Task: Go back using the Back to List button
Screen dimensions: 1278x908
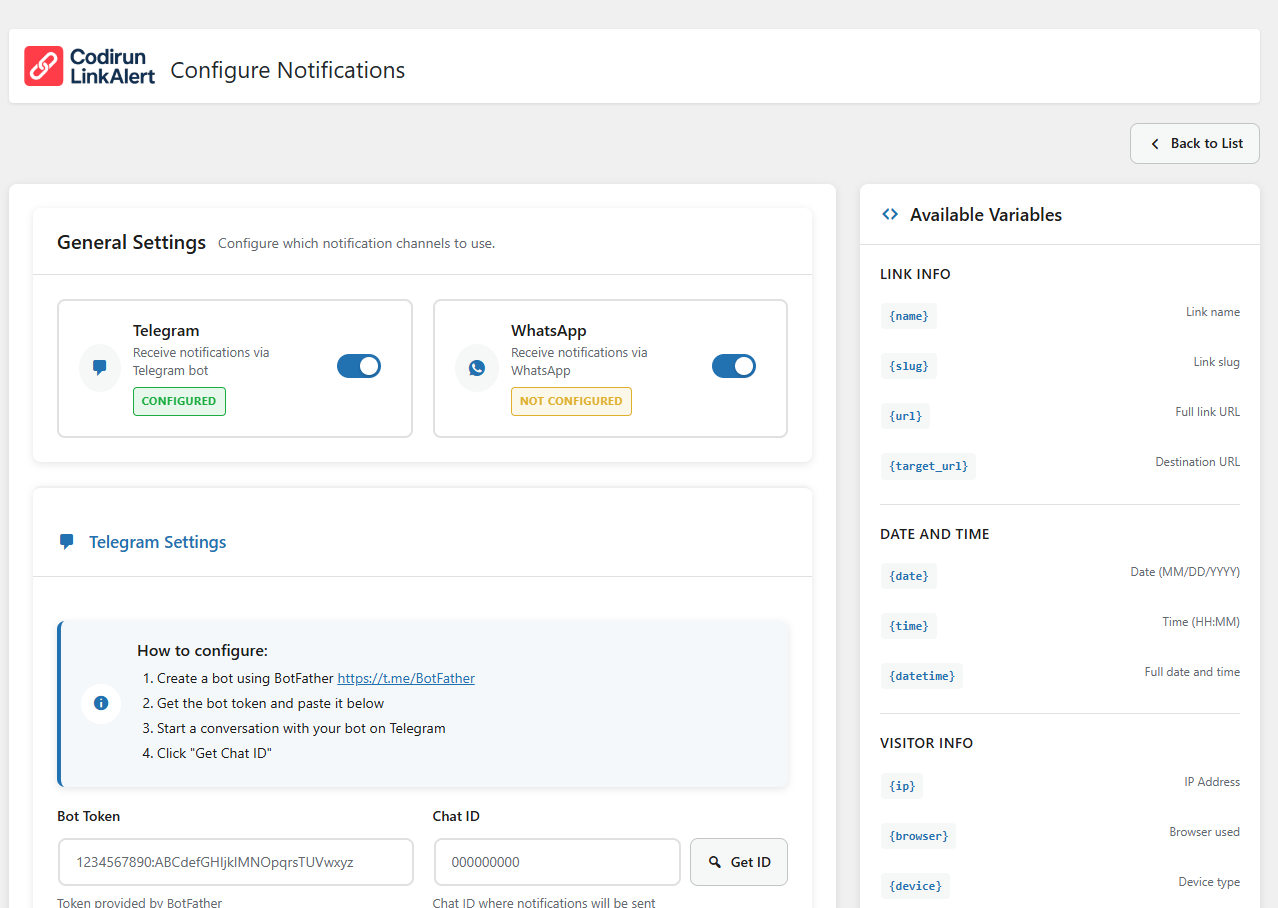Action: pyautogui.click(x=1194, y=143)
